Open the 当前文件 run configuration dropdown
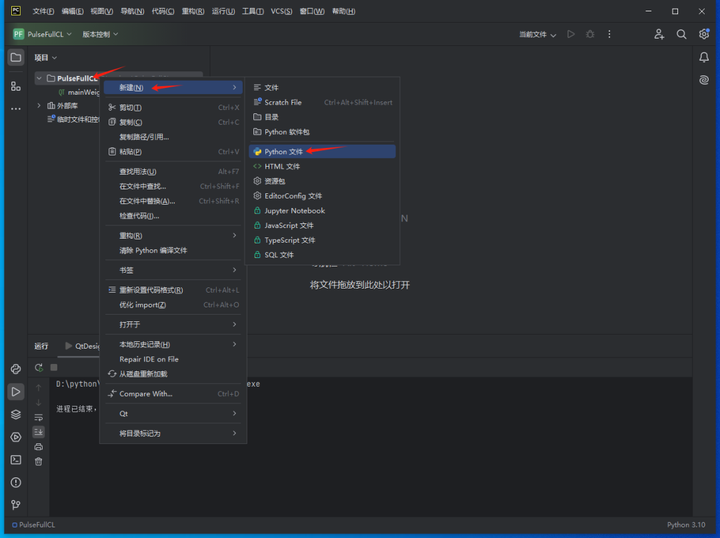Screen dimensions: 720x538 point(537,34)
